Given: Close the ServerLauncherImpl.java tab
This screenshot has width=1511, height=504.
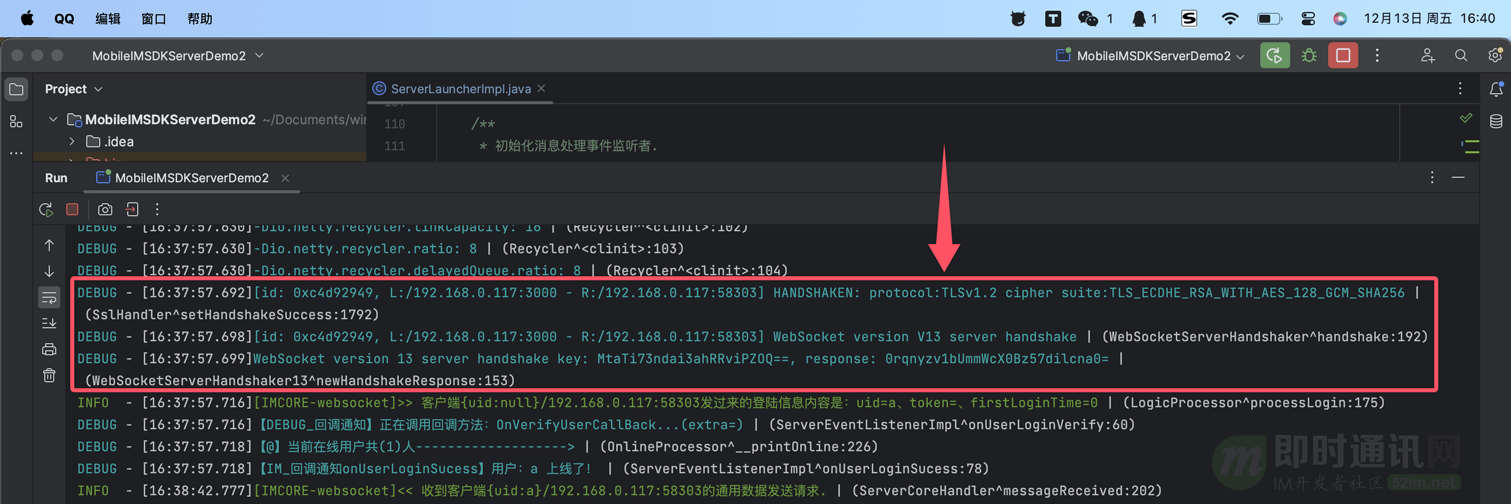Looking at the screenshot, I should click(x=541, y=89).
